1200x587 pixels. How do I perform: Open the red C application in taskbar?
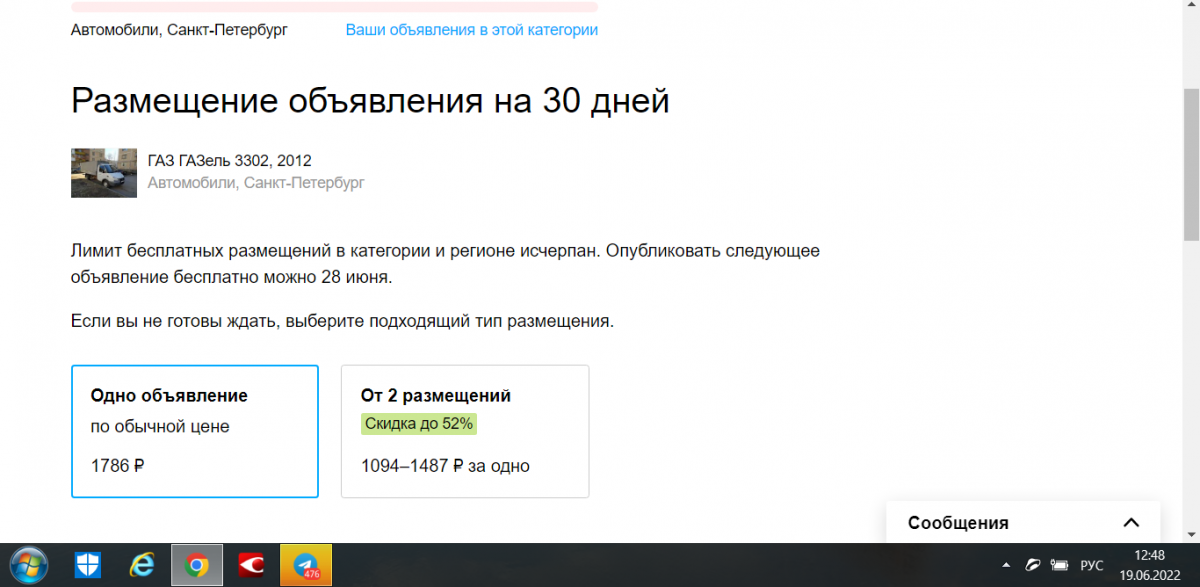(x=250, y=566)
